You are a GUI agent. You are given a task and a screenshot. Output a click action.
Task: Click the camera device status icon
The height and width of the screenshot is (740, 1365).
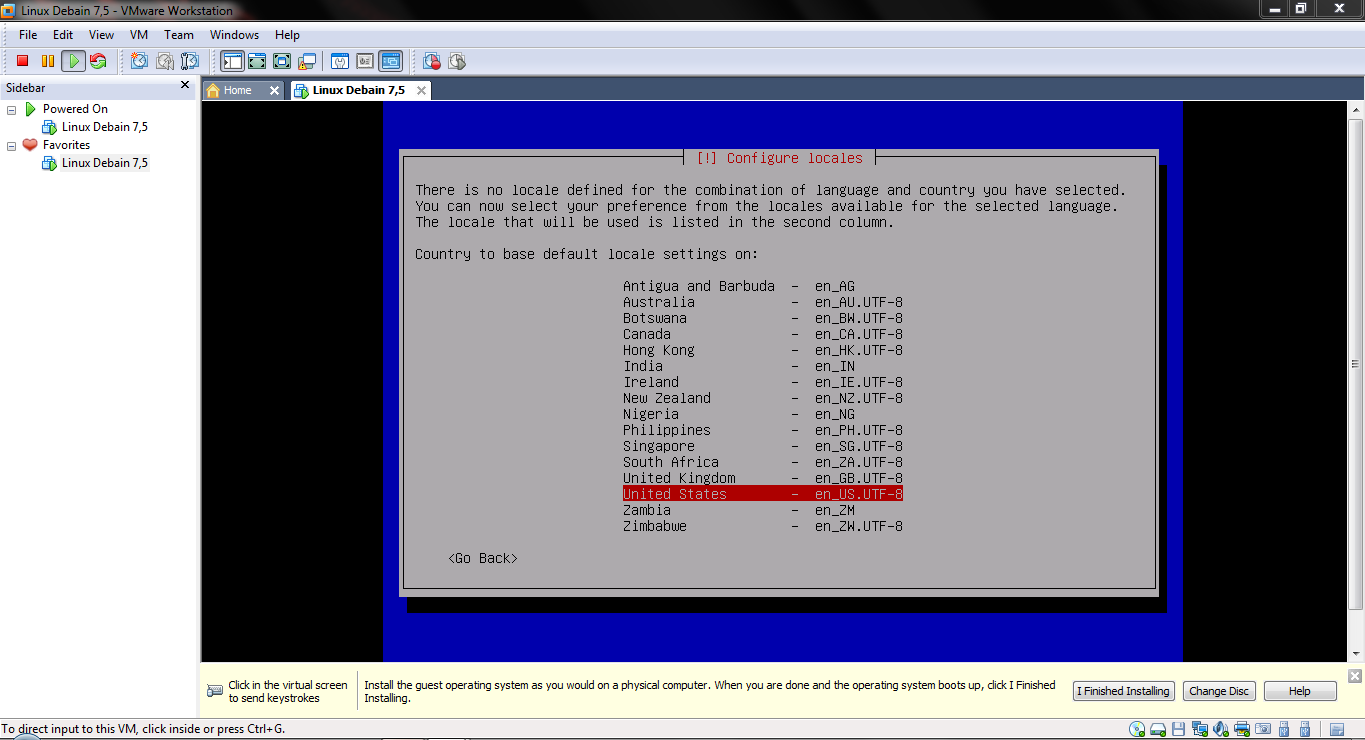tap(1264, 729)
